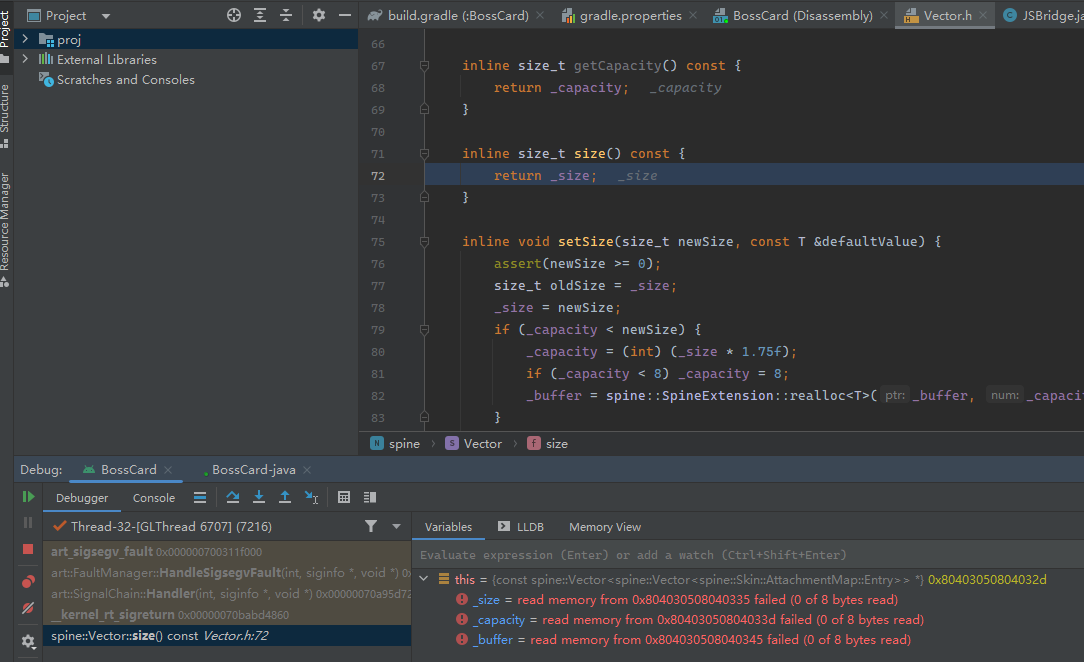Image resolution: width=1084 pixels, height=662 pixels.
Task: Open the gradle.properties editor tab
Action: point(629,15)
